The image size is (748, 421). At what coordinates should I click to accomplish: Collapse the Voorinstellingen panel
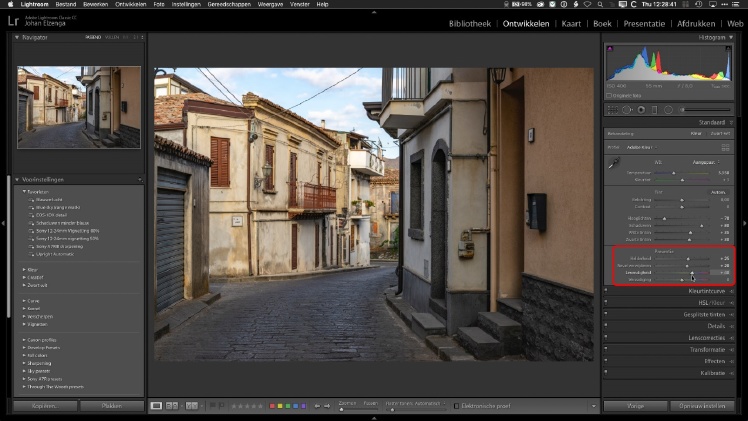coord(17,180)
